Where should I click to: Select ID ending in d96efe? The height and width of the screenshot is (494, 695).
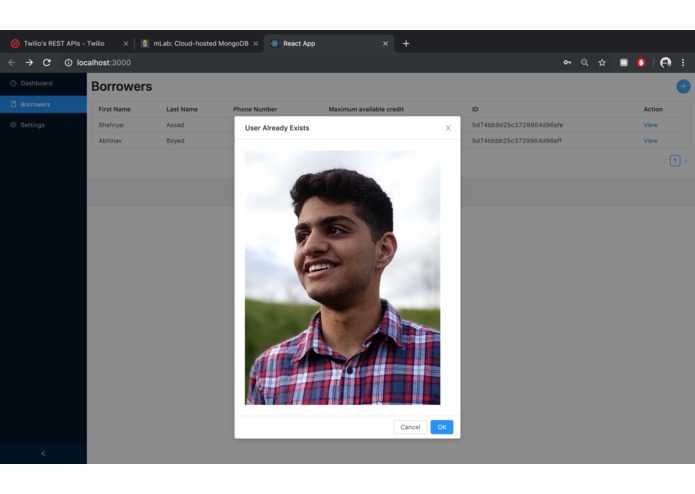point(517,125)
